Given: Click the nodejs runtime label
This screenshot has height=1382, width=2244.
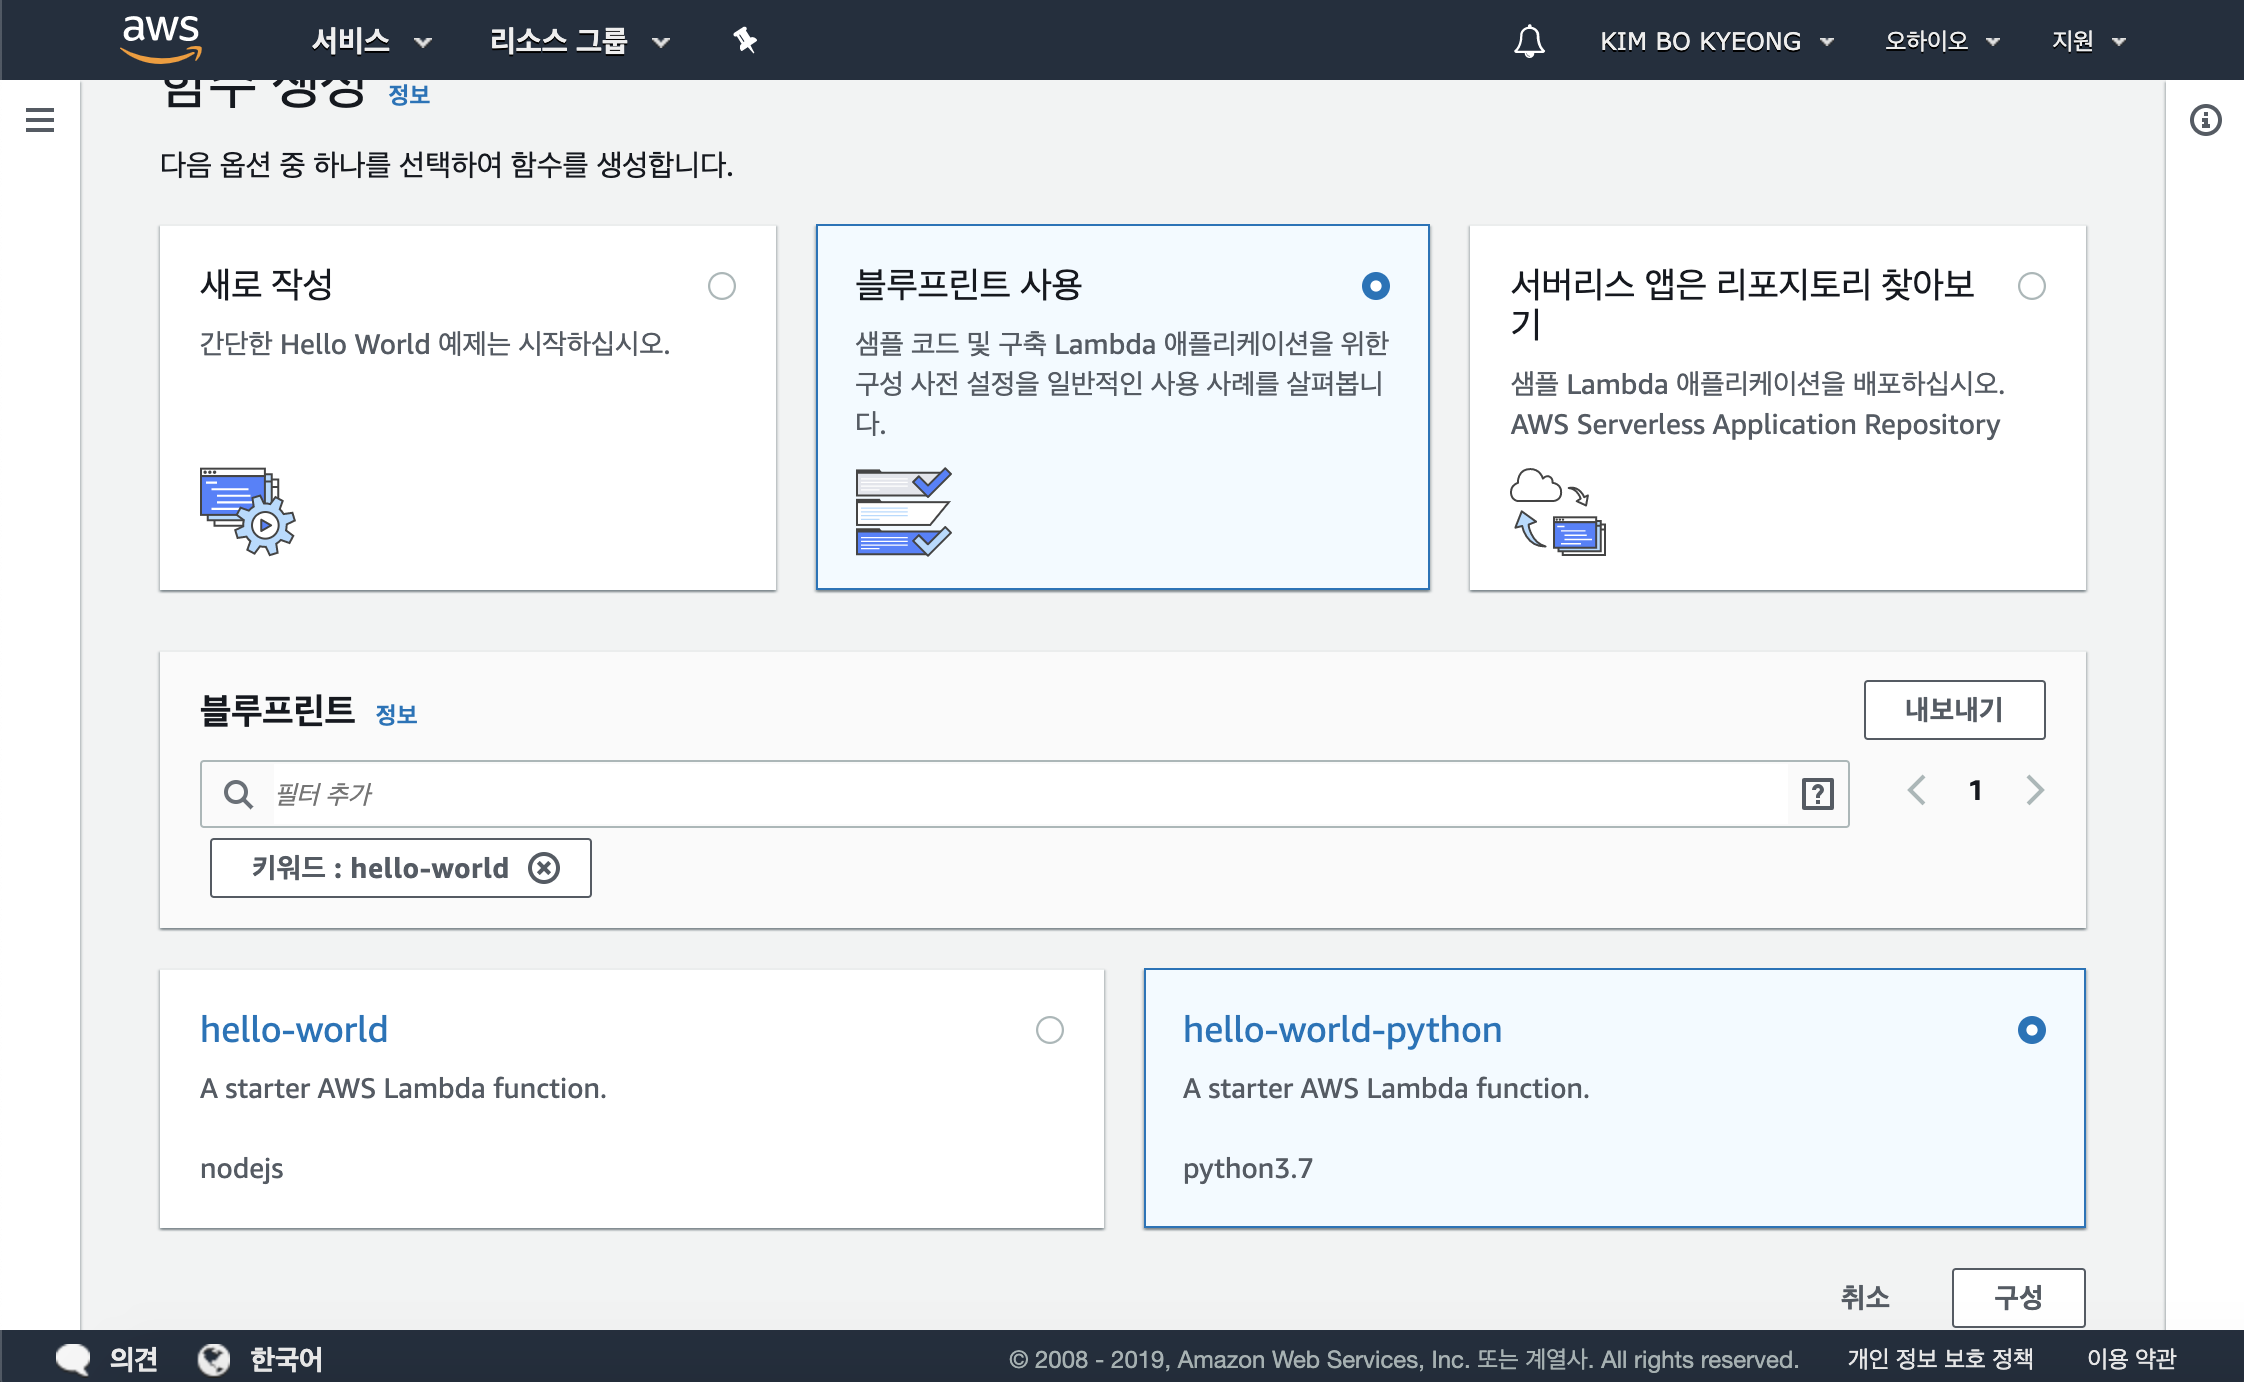Looking at the screenshot, I should pyautogui.click(x=242, y=1168).
